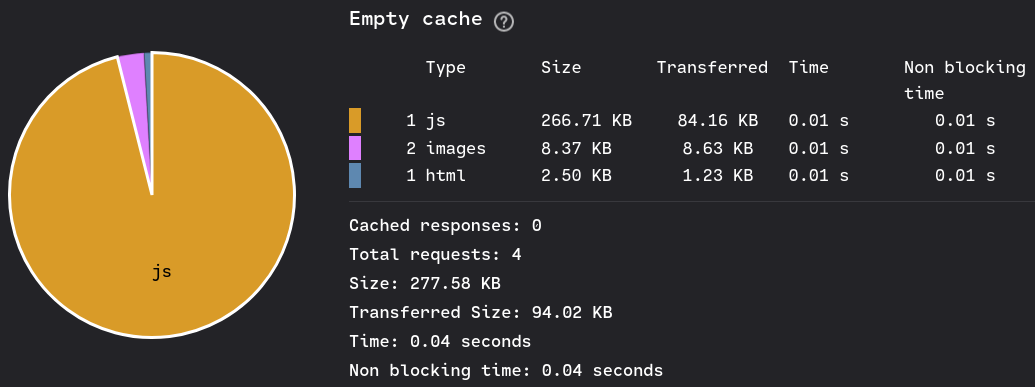The image size is (1035, 387).
Task: Click the Cached responses: 0 line
Action: (446, 226)
